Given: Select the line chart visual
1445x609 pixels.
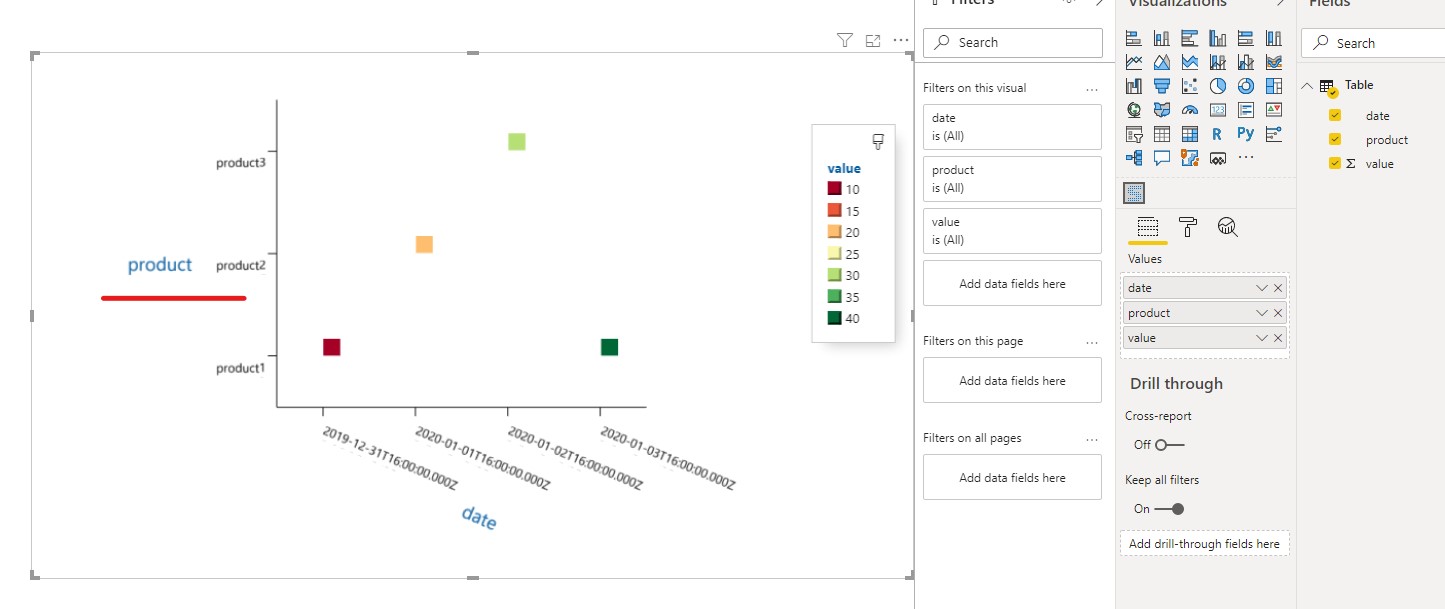Looking at the screenshot, I should [1134, 62].
